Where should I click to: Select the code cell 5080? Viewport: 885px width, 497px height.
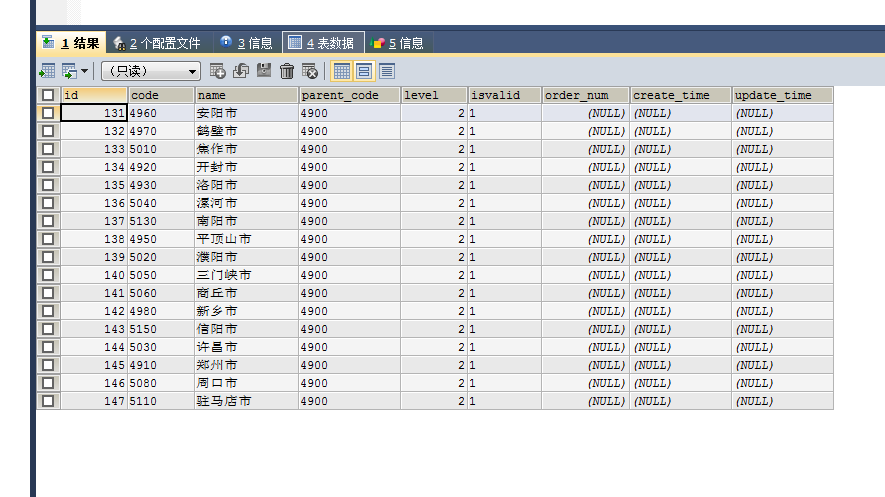click(161, 383)
